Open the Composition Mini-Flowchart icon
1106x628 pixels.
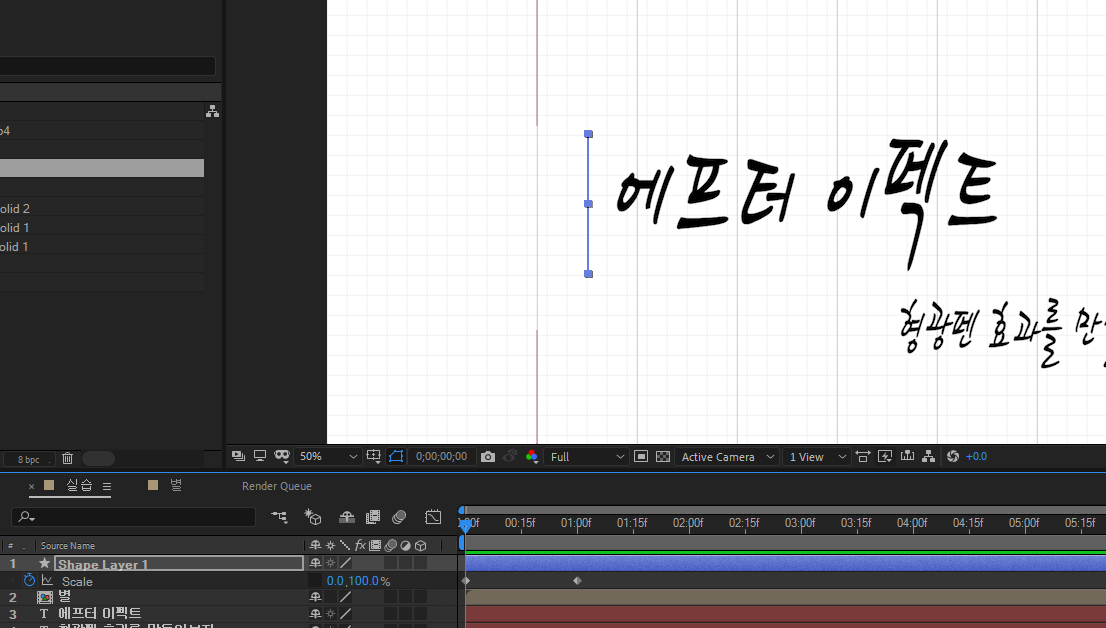click(279, 517)
